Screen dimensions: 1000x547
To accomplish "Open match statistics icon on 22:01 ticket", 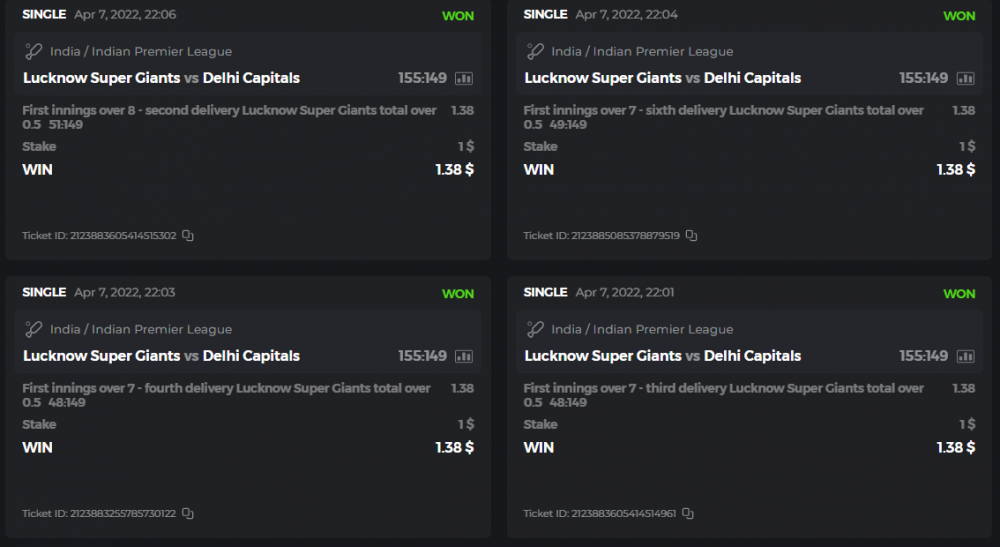I will coord(965,356).
